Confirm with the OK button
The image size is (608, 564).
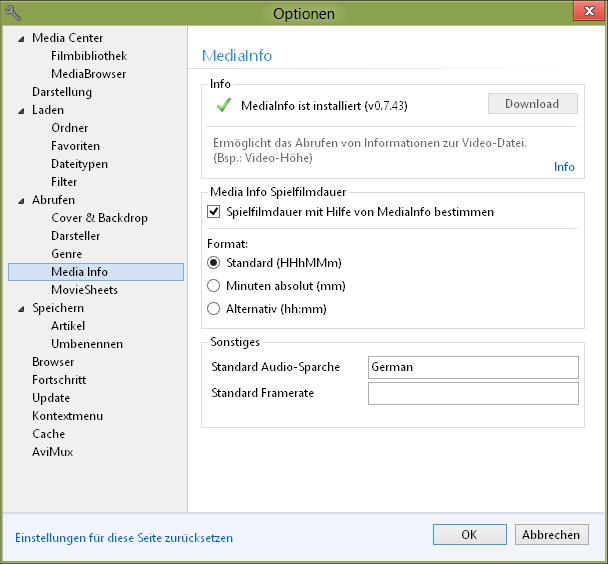tap(470, 535)
